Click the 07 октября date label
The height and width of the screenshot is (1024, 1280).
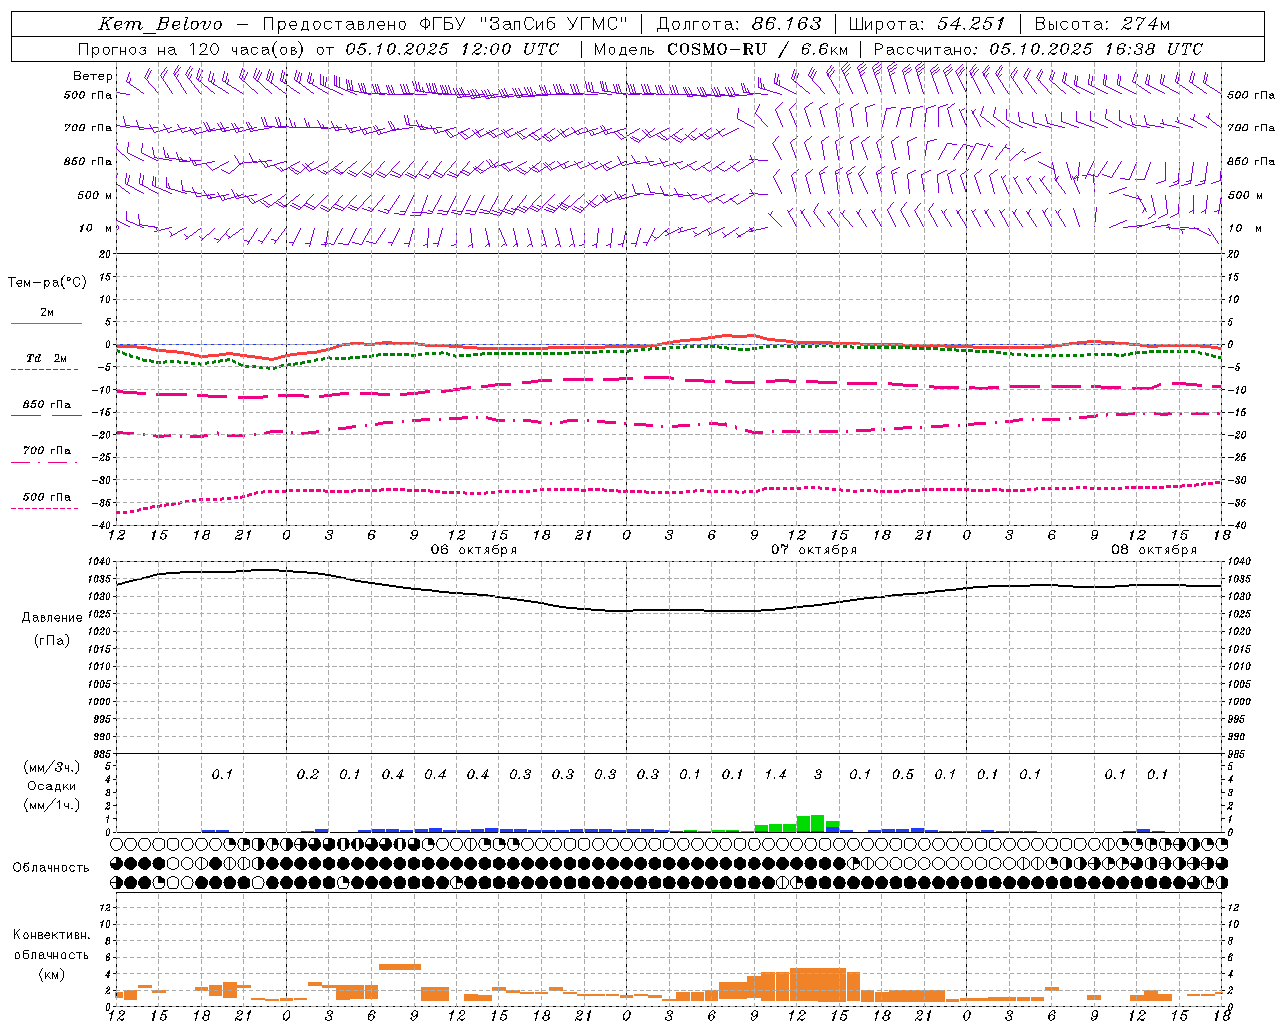coord(814,550)
